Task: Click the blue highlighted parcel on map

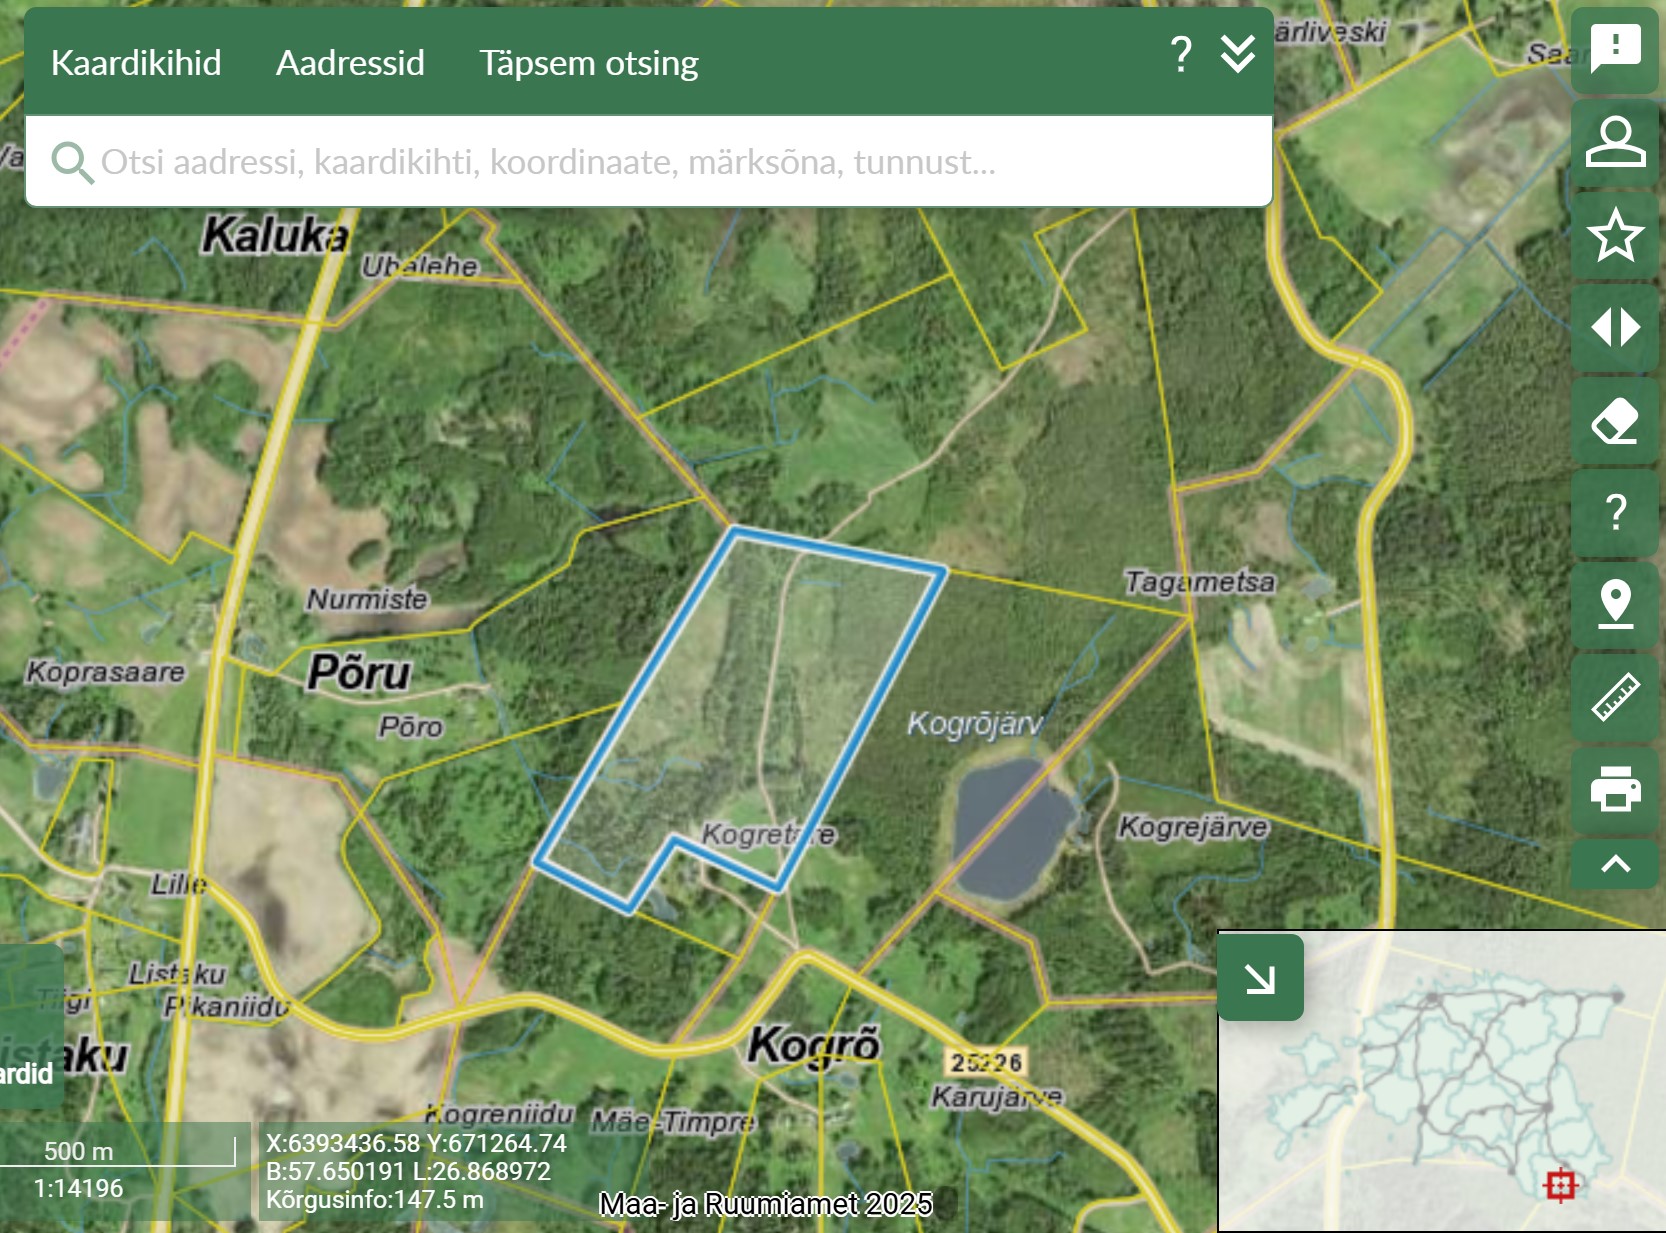Action: [740, 700]
